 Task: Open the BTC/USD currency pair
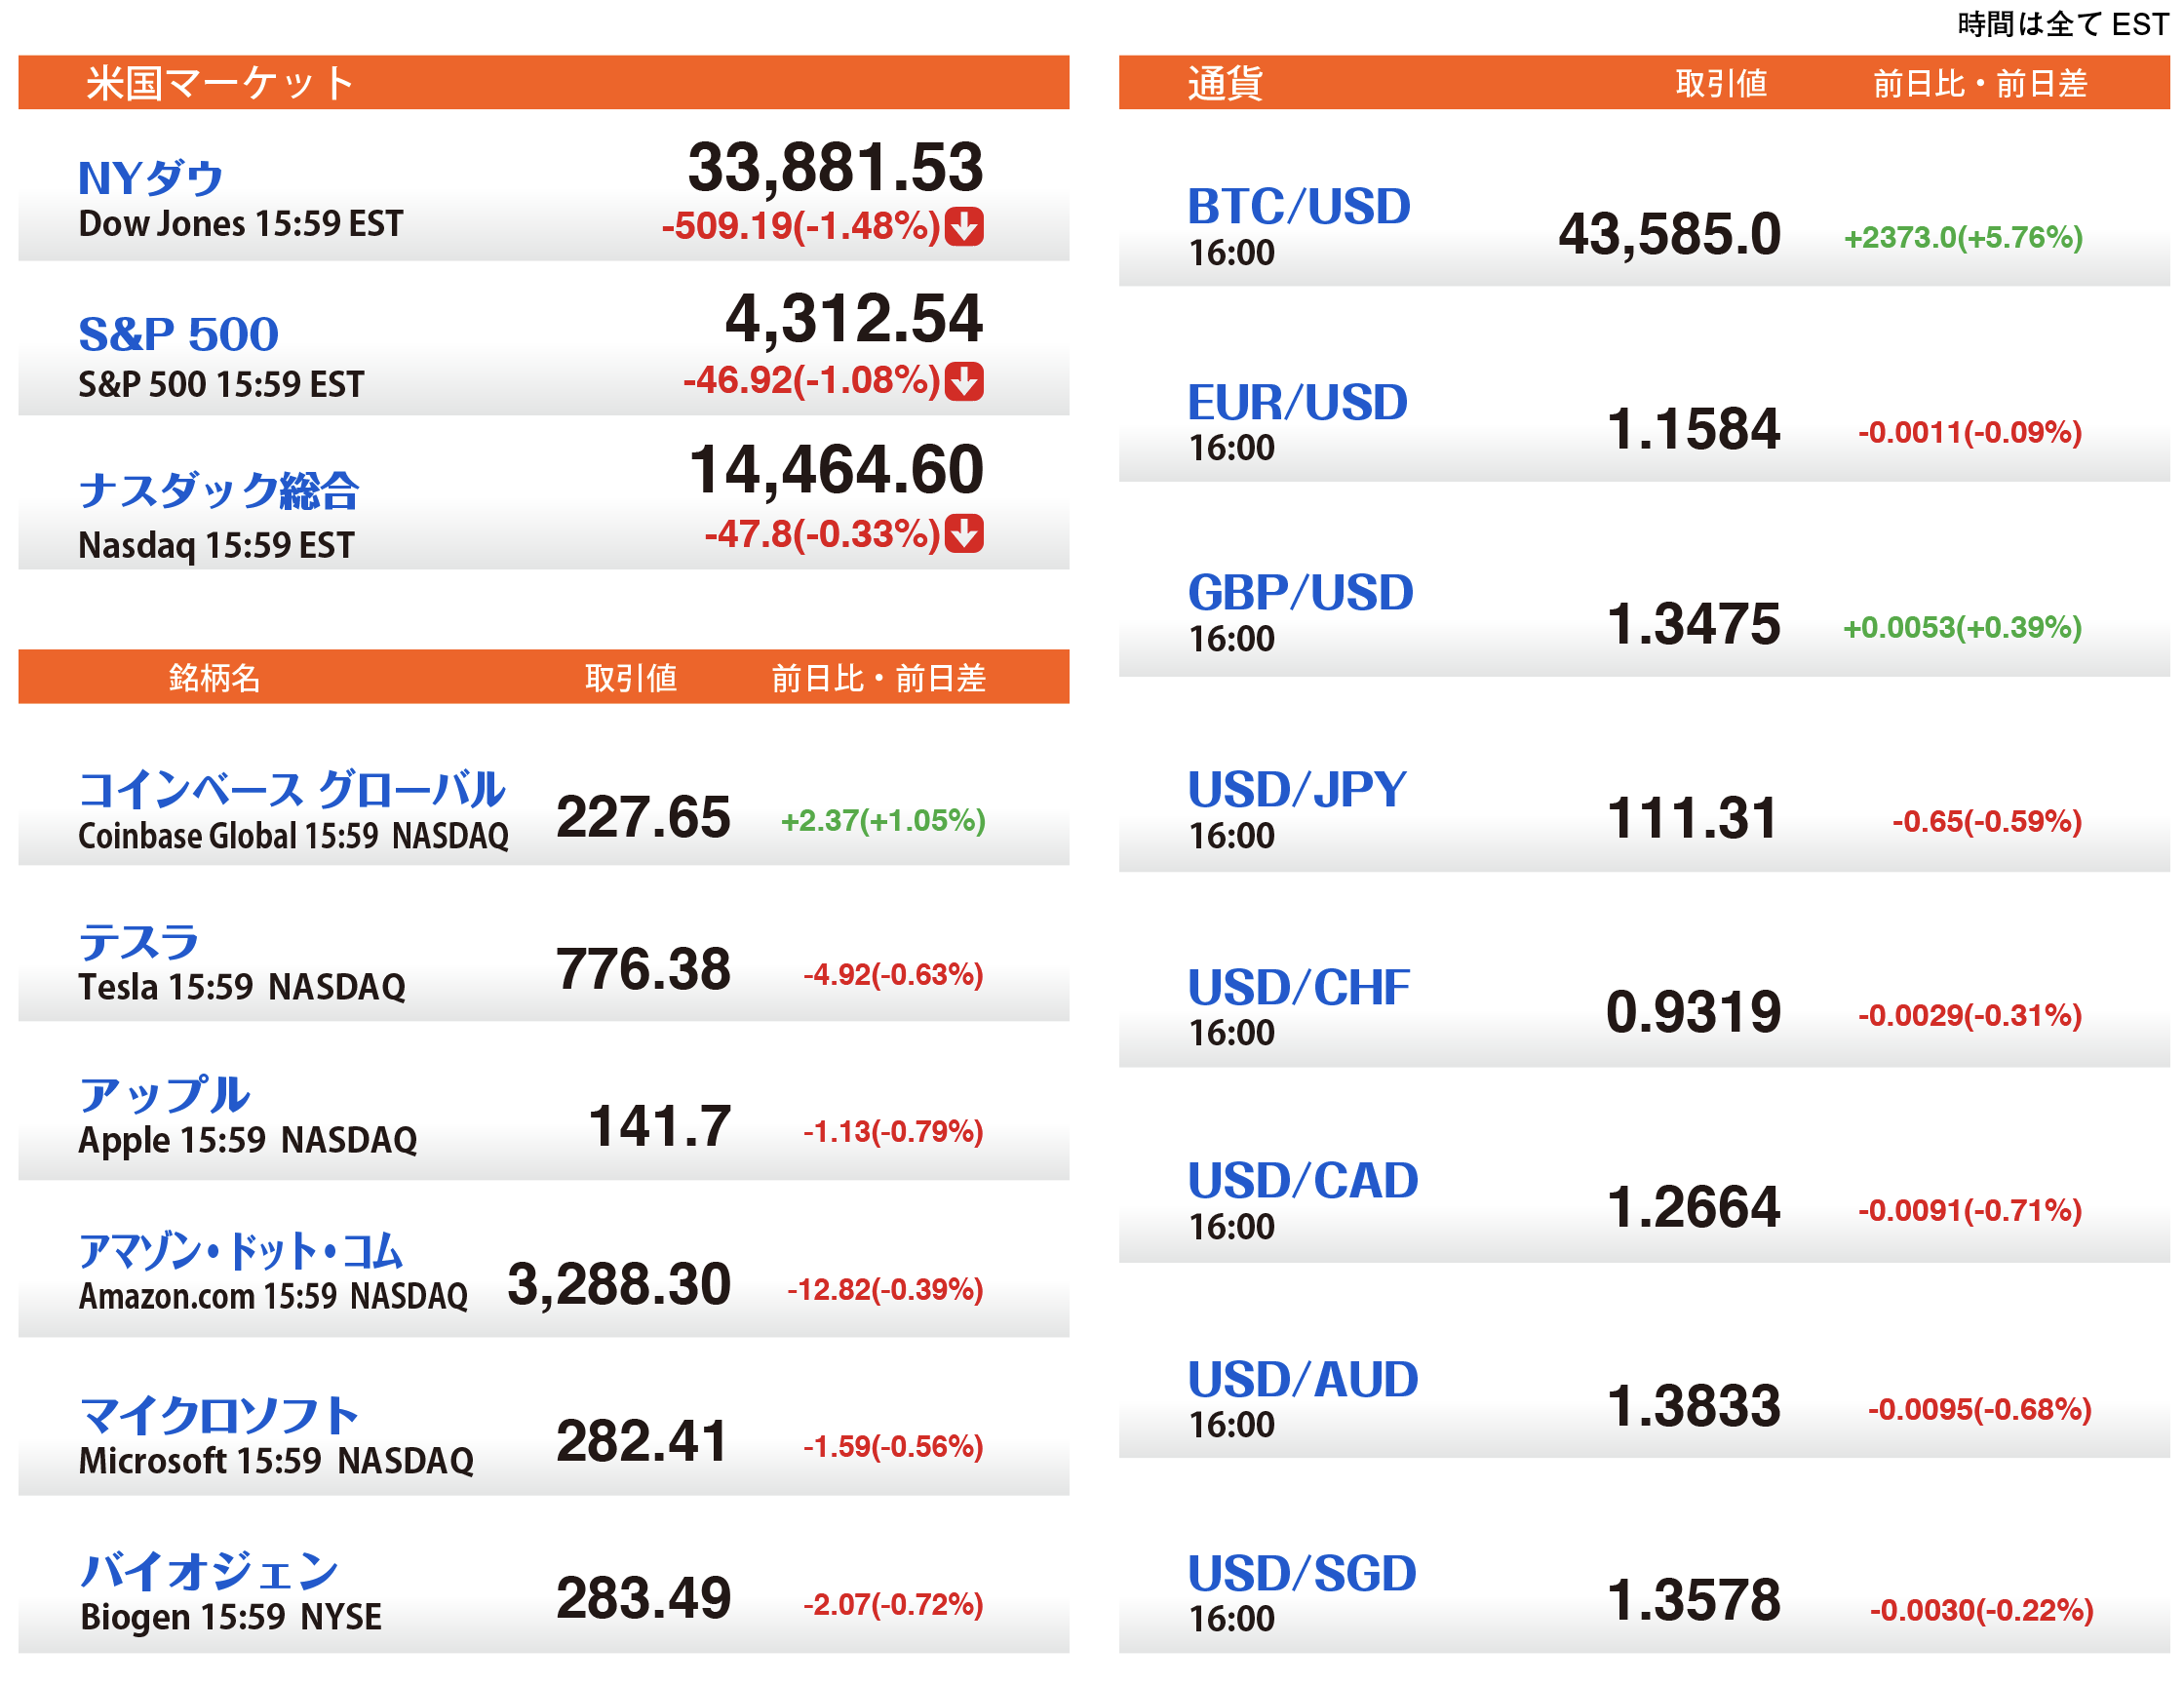point(1298,207)
